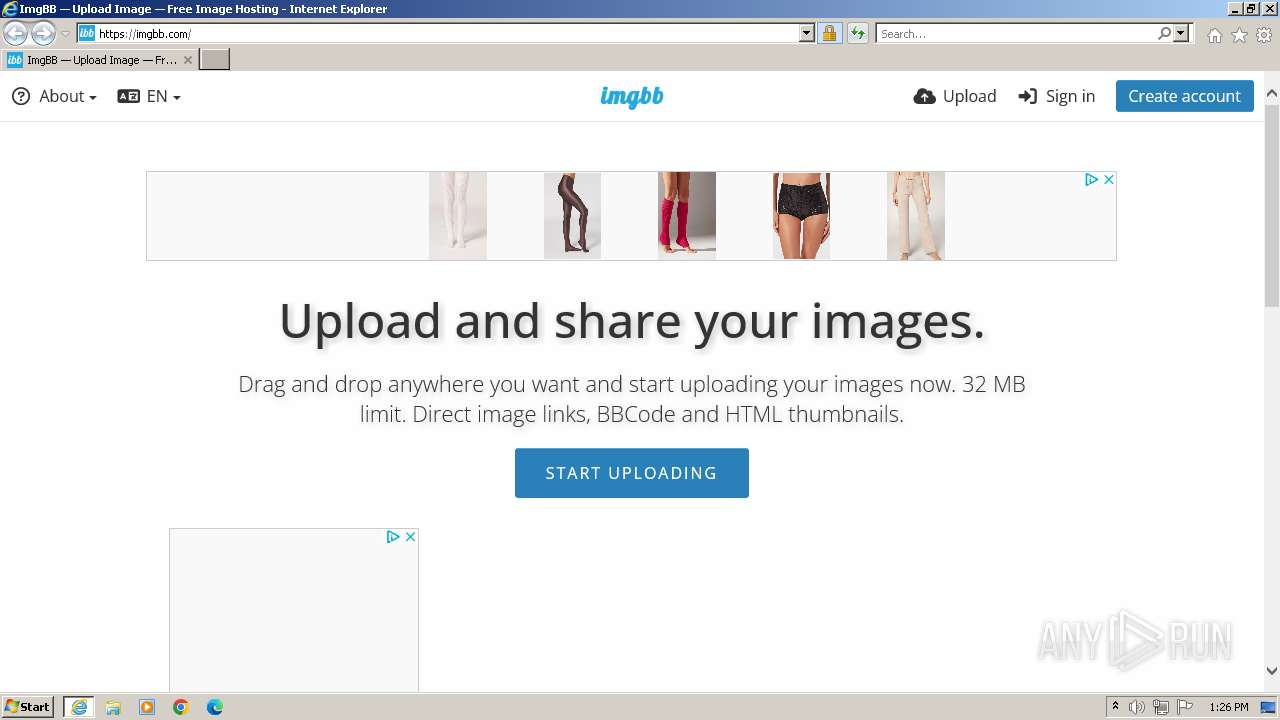Show hidden system tray icons
This screenshot has height=720, width=1280.
(x=1115, y=707)
